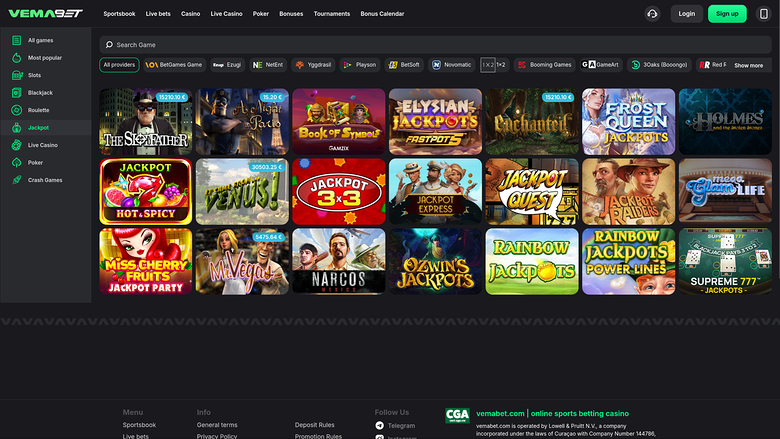Image resolution: width=780 pixels, height=439 pixels.
Task: Open It Came From Venus game
Action: 242,191
